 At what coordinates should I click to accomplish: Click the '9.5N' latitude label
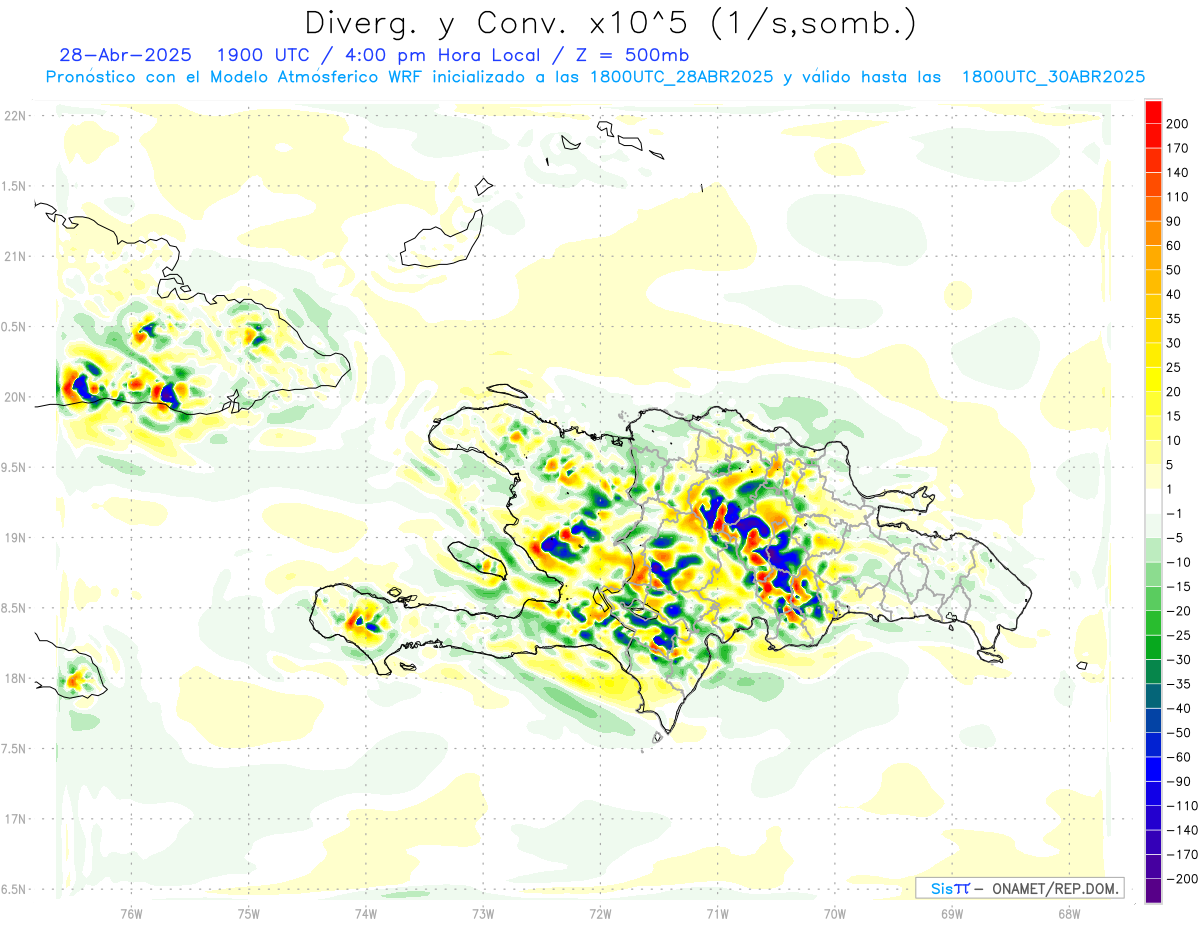(x=12, y=467)
